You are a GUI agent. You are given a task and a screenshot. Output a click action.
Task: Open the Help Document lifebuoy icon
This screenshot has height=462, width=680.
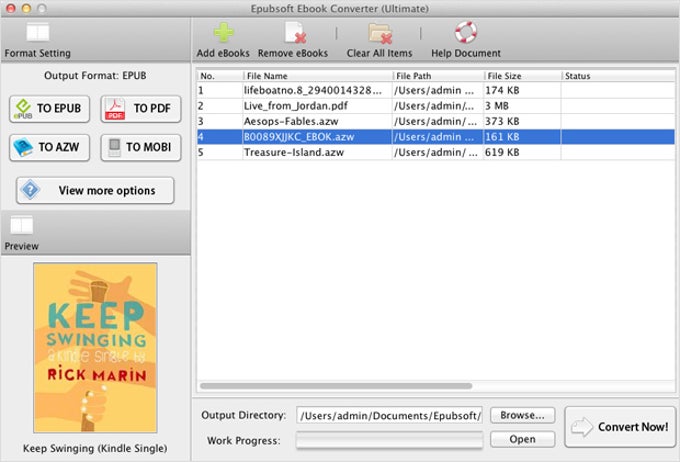465,32
